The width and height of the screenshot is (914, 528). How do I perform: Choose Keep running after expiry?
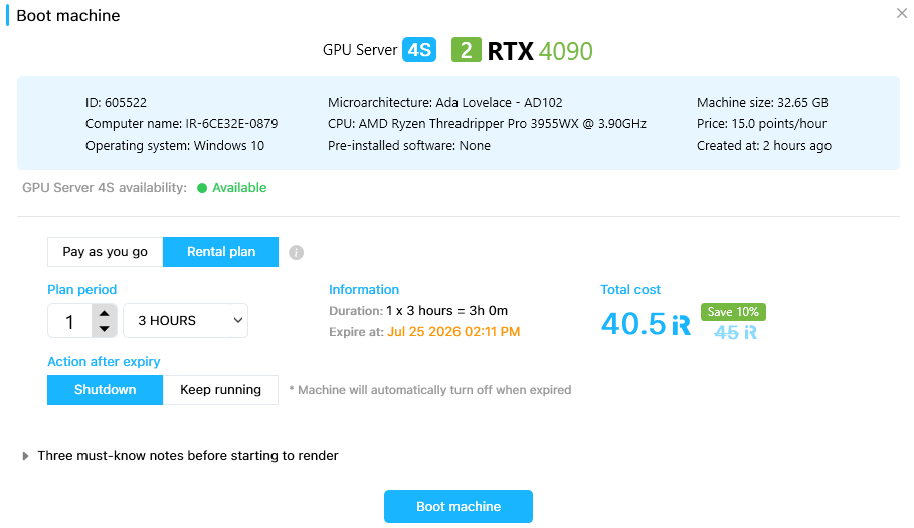[x=220, y=390]
